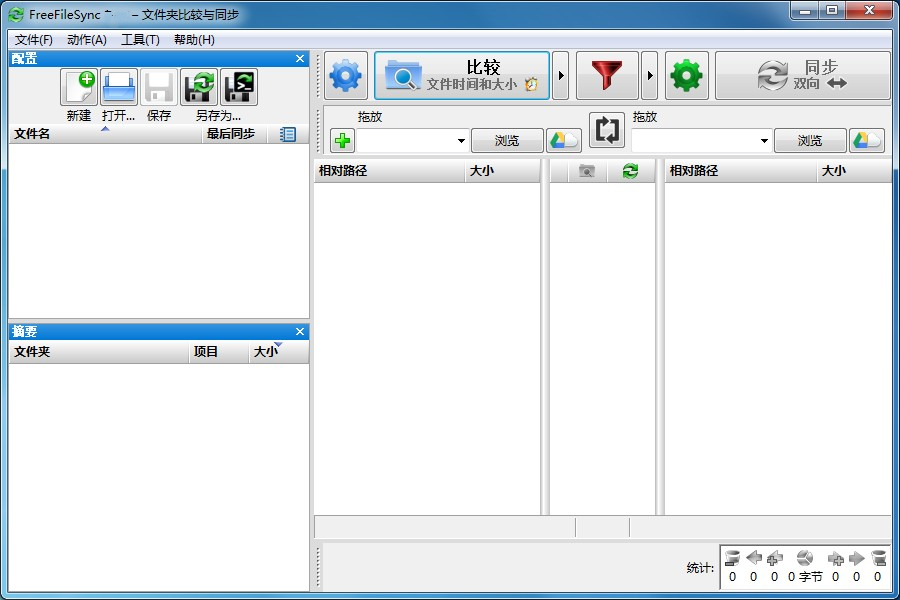Expand the left folder path dropdown
Screen dimensions: 900x600
click(x=460, y=140)
